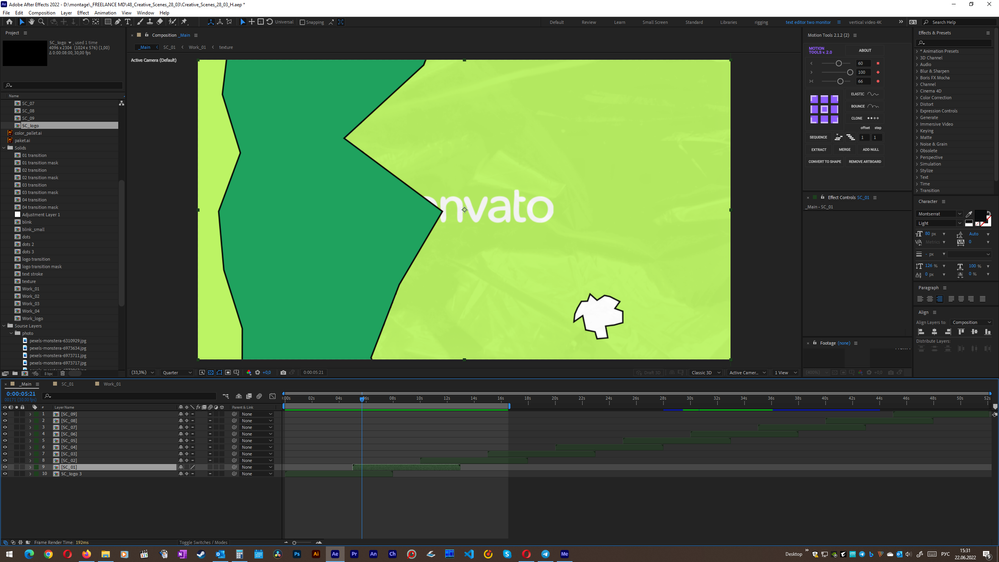Select the Brush tool
Viewport: 999px width, 562px height.
tap(140, 22)
